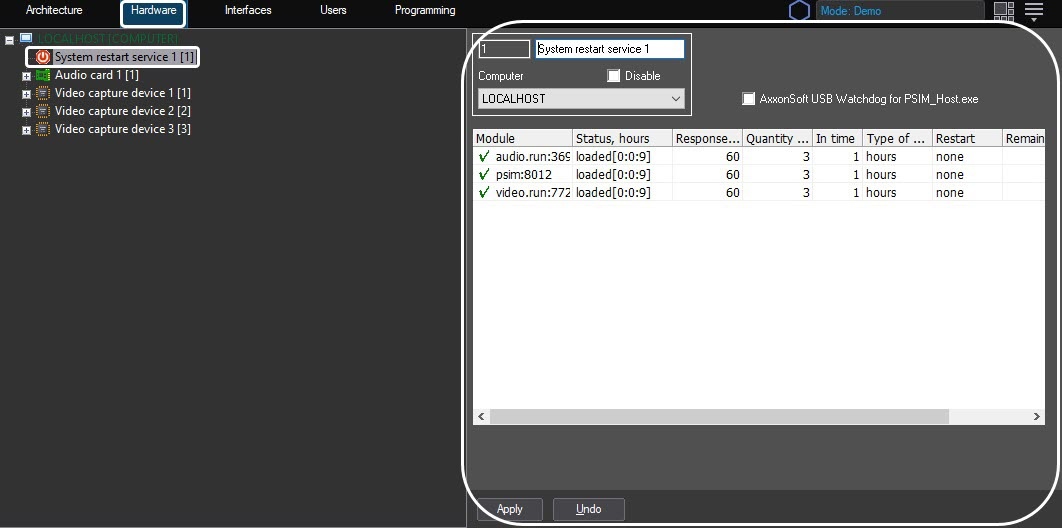Enable AxxonSoft USB Watchdog checkbox
1062x528 pixels.
(x=749, y=99)
